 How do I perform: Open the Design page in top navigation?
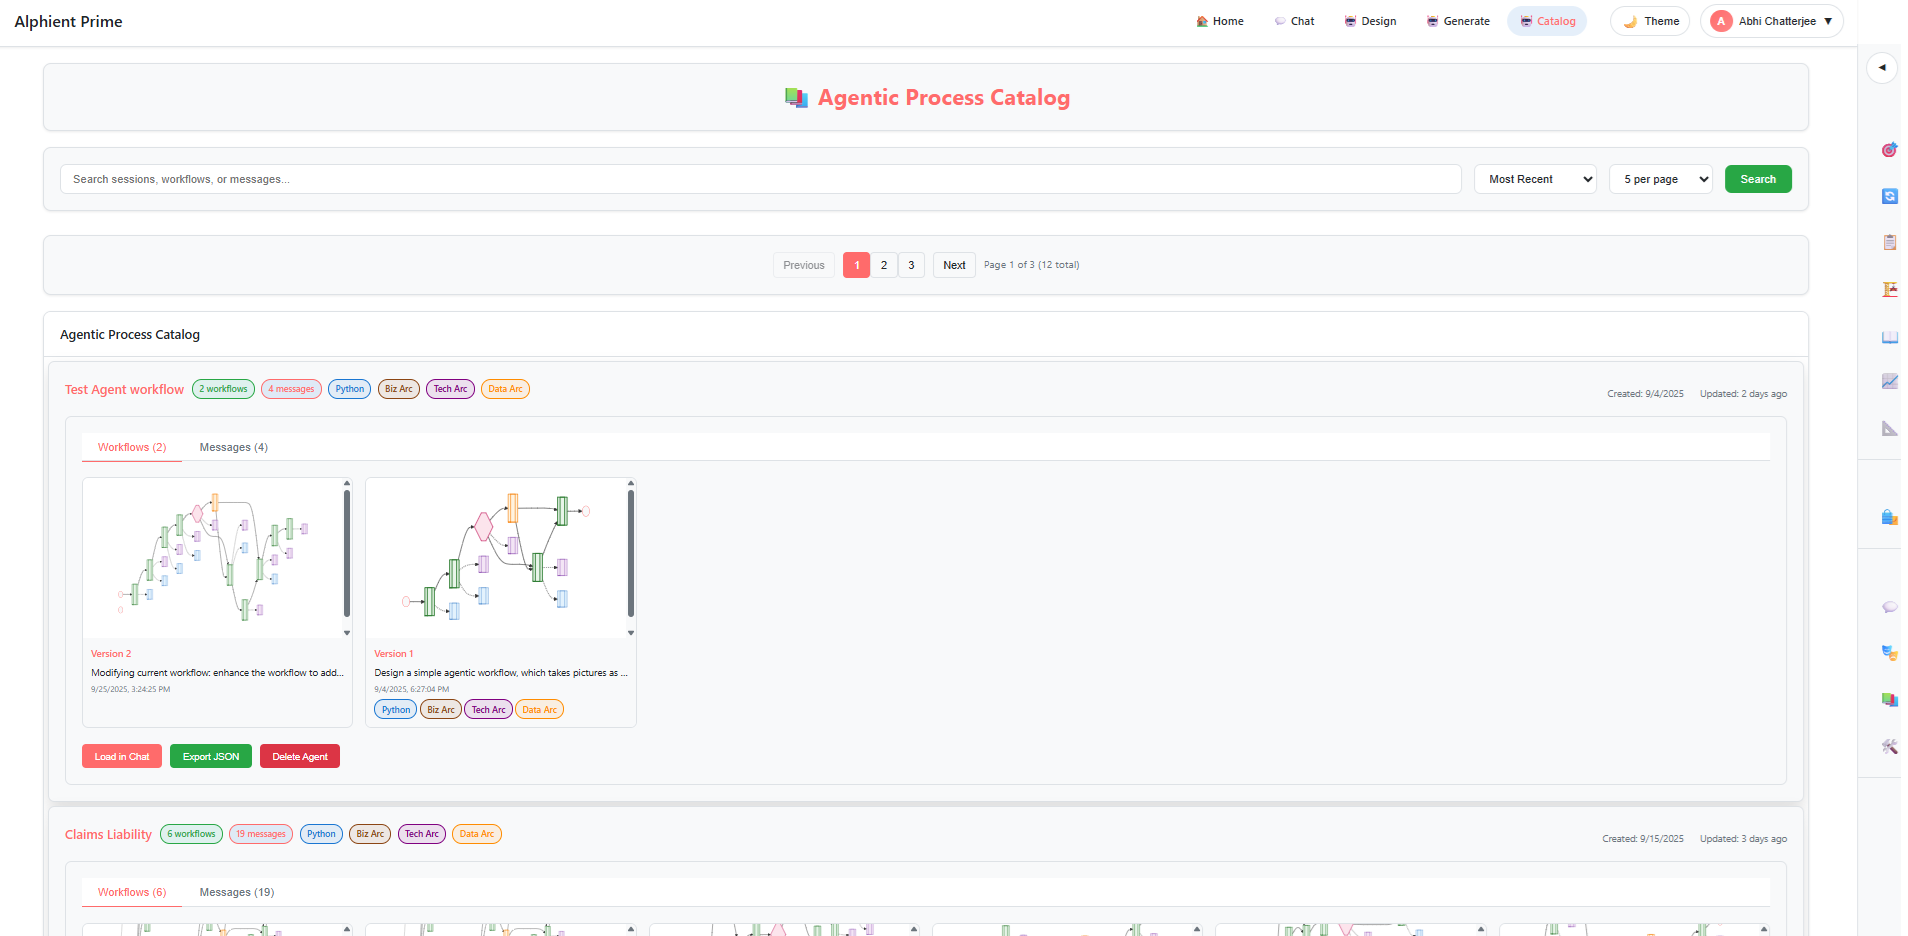[1370, 21]
